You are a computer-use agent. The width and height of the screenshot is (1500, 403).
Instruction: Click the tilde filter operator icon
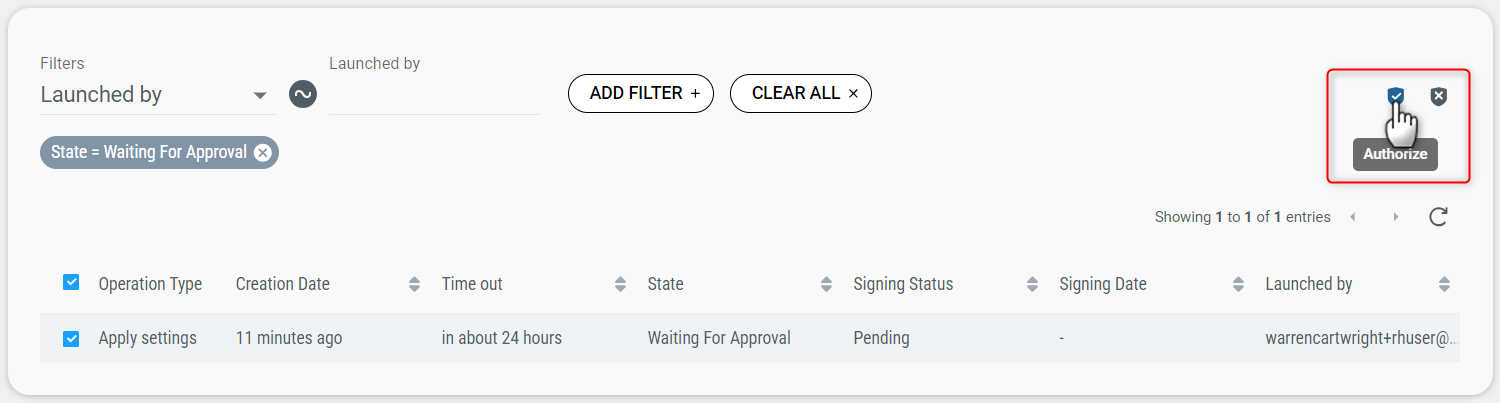point(303,95)
